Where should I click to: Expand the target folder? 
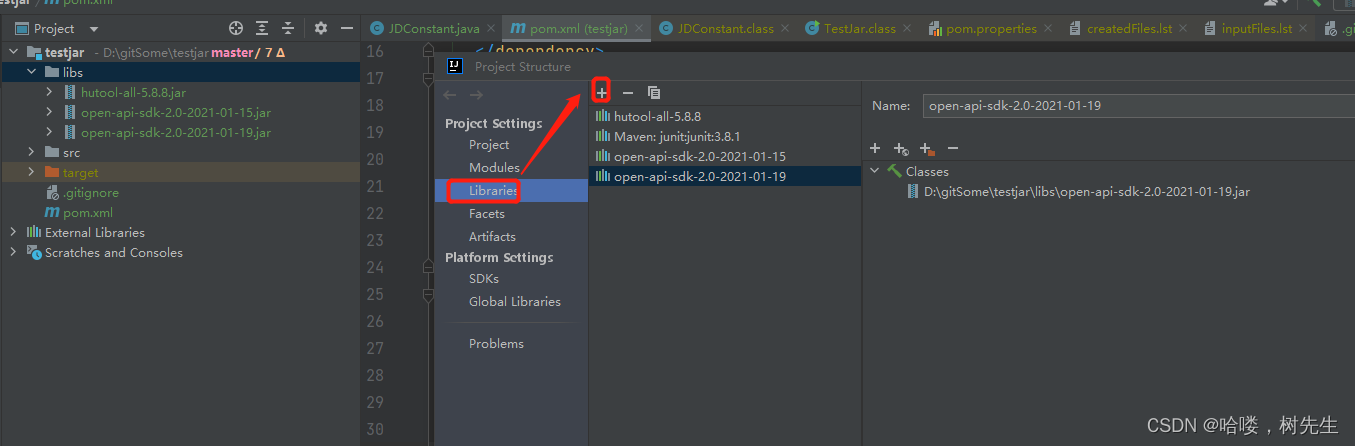32,172
